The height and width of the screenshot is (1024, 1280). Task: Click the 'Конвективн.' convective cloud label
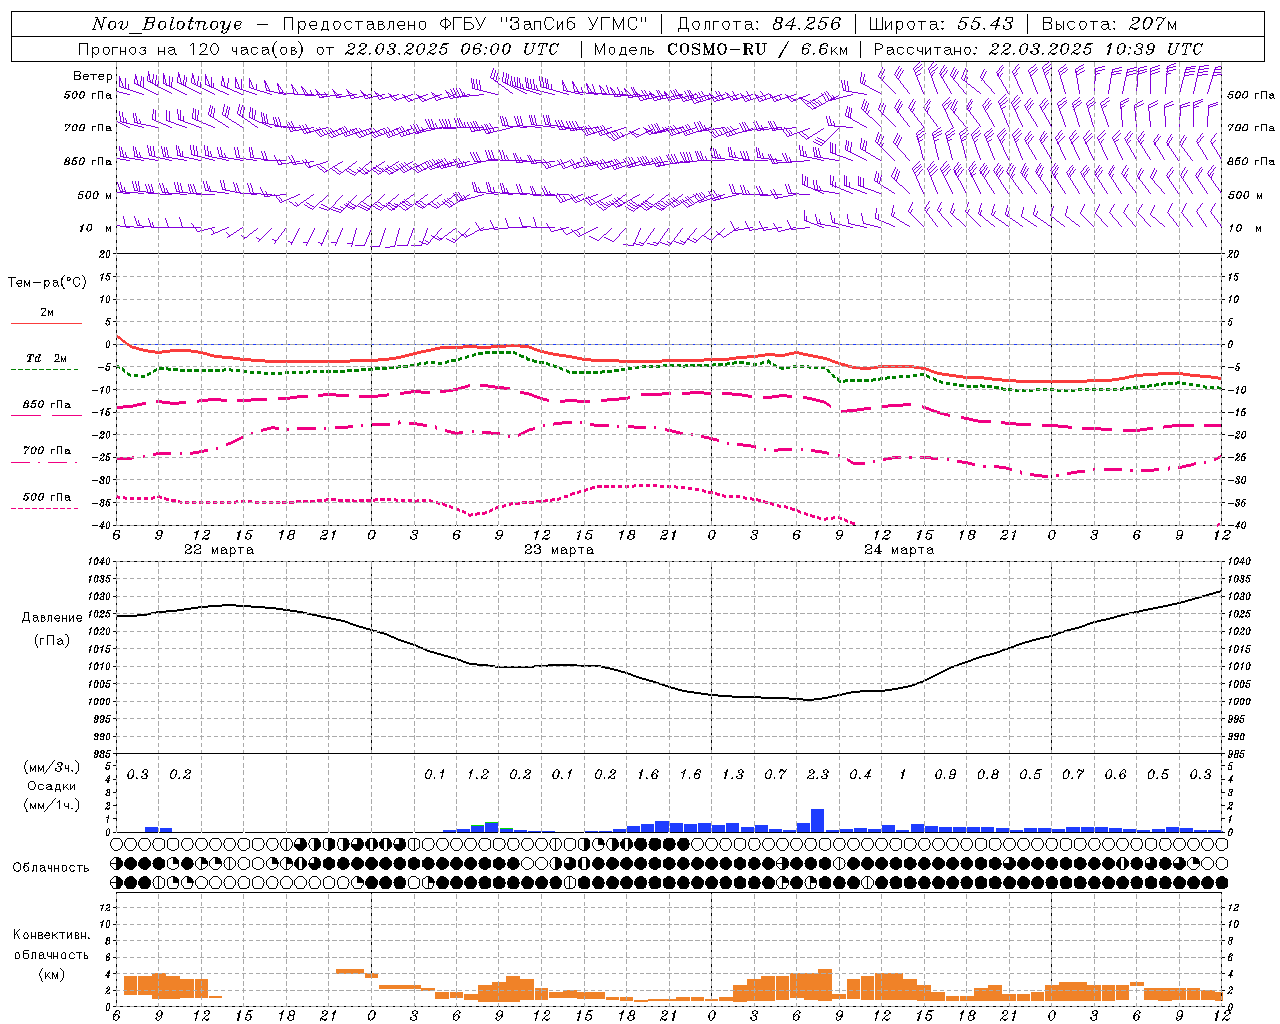(x=51, y=935)
